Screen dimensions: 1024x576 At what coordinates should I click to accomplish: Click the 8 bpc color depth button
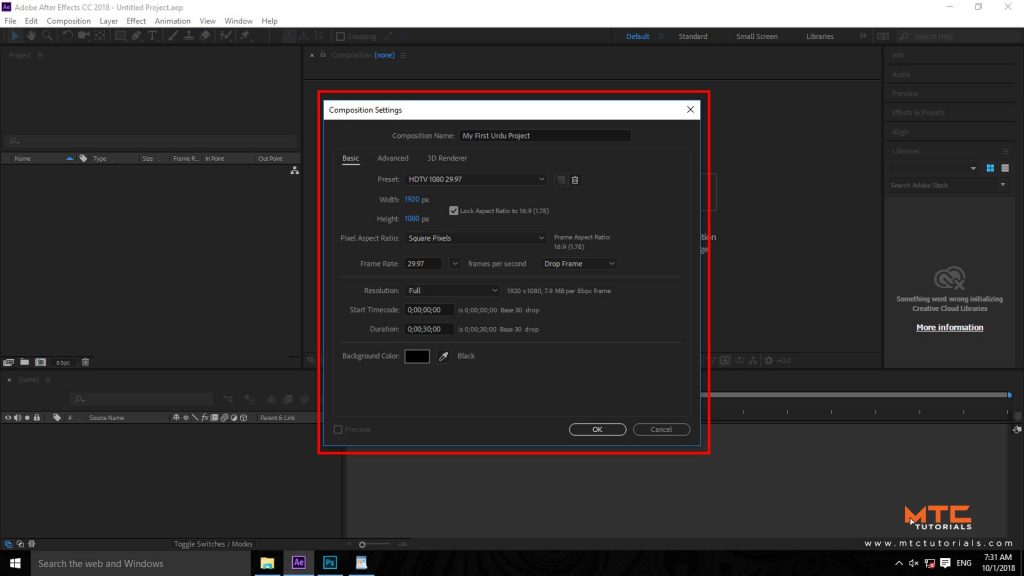coord(63,362)
